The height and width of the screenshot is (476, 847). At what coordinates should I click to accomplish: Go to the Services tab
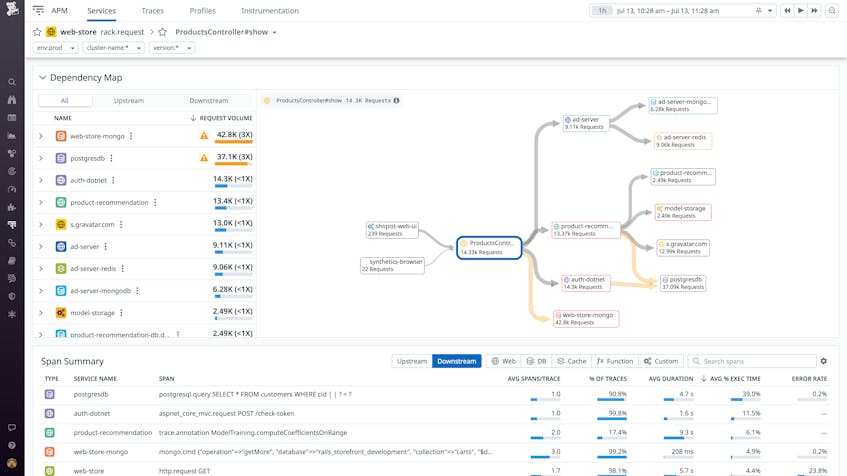pos(102,11)
